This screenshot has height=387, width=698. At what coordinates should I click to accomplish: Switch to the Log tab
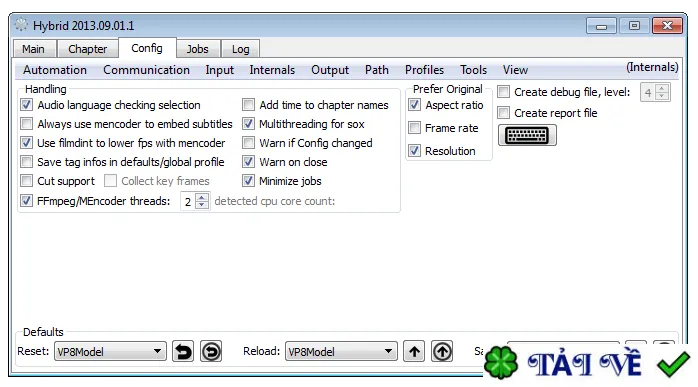(240, 49)
